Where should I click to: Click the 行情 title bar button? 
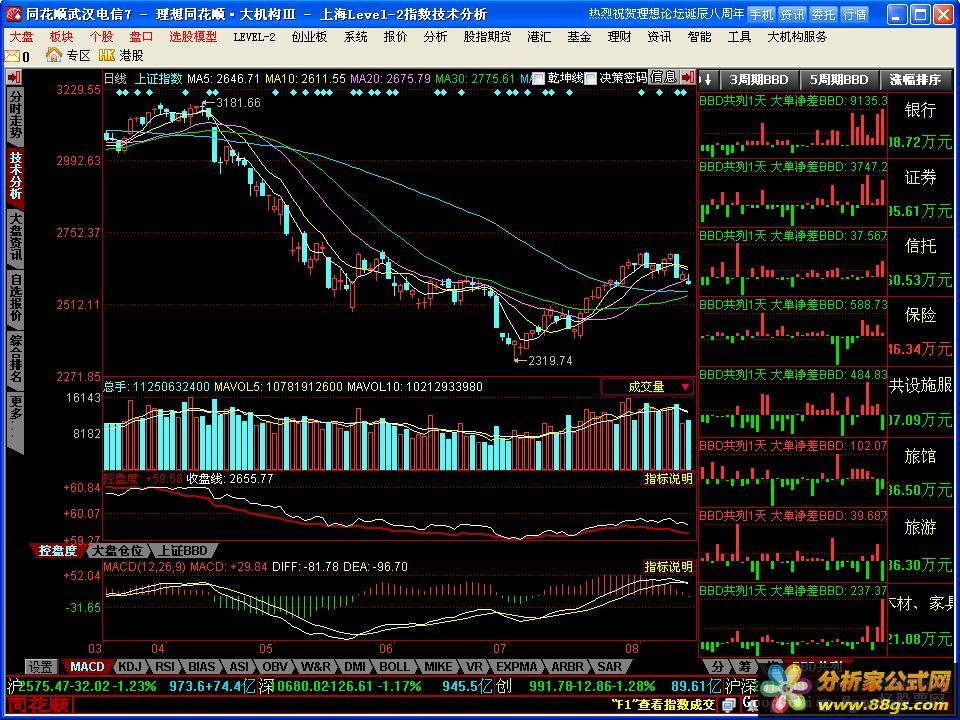pos(855,14)
